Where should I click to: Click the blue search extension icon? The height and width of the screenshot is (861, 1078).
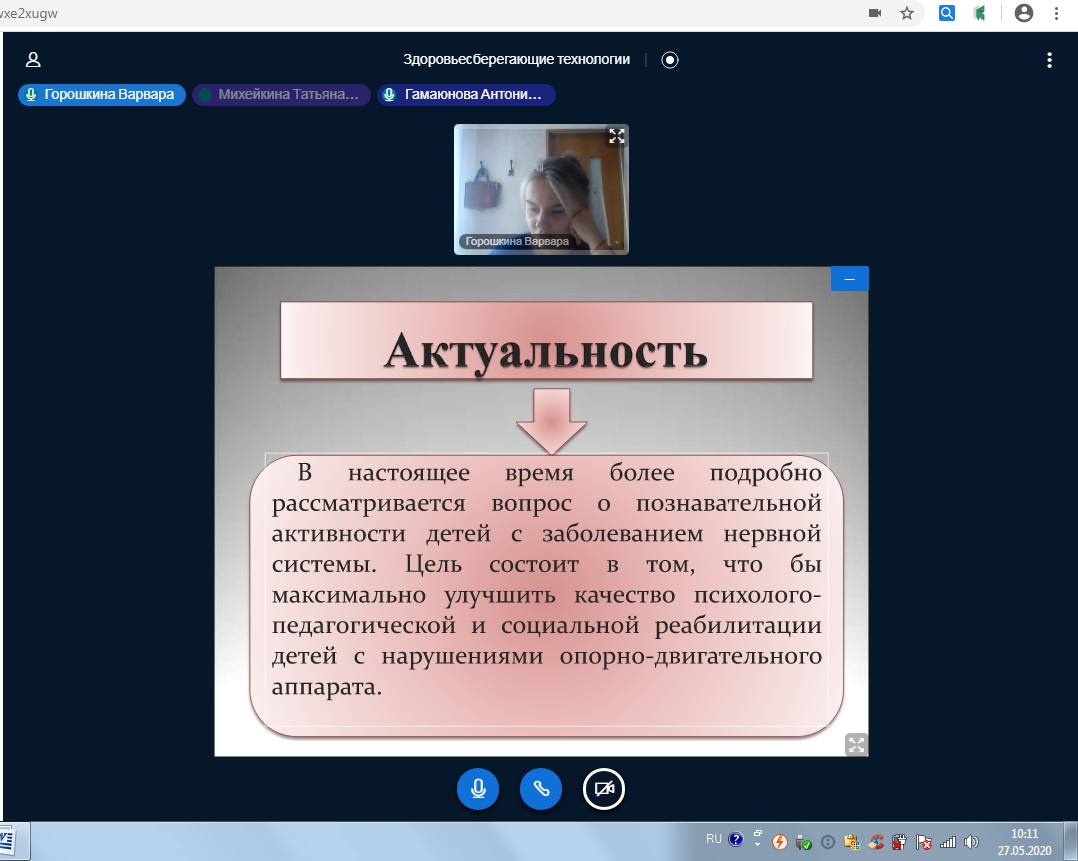coord(946,13)
